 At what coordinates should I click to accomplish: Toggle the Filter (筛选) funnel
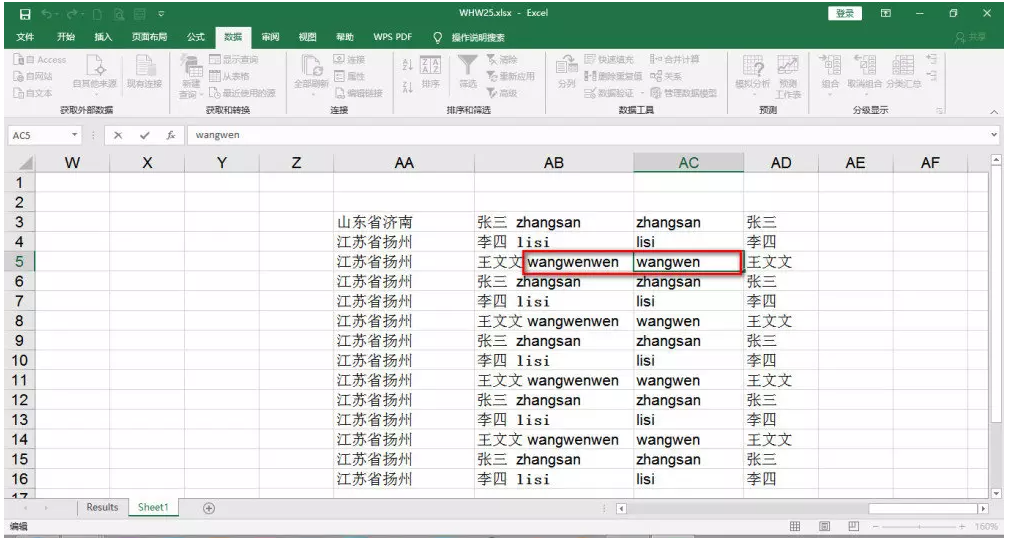(468, 72)
